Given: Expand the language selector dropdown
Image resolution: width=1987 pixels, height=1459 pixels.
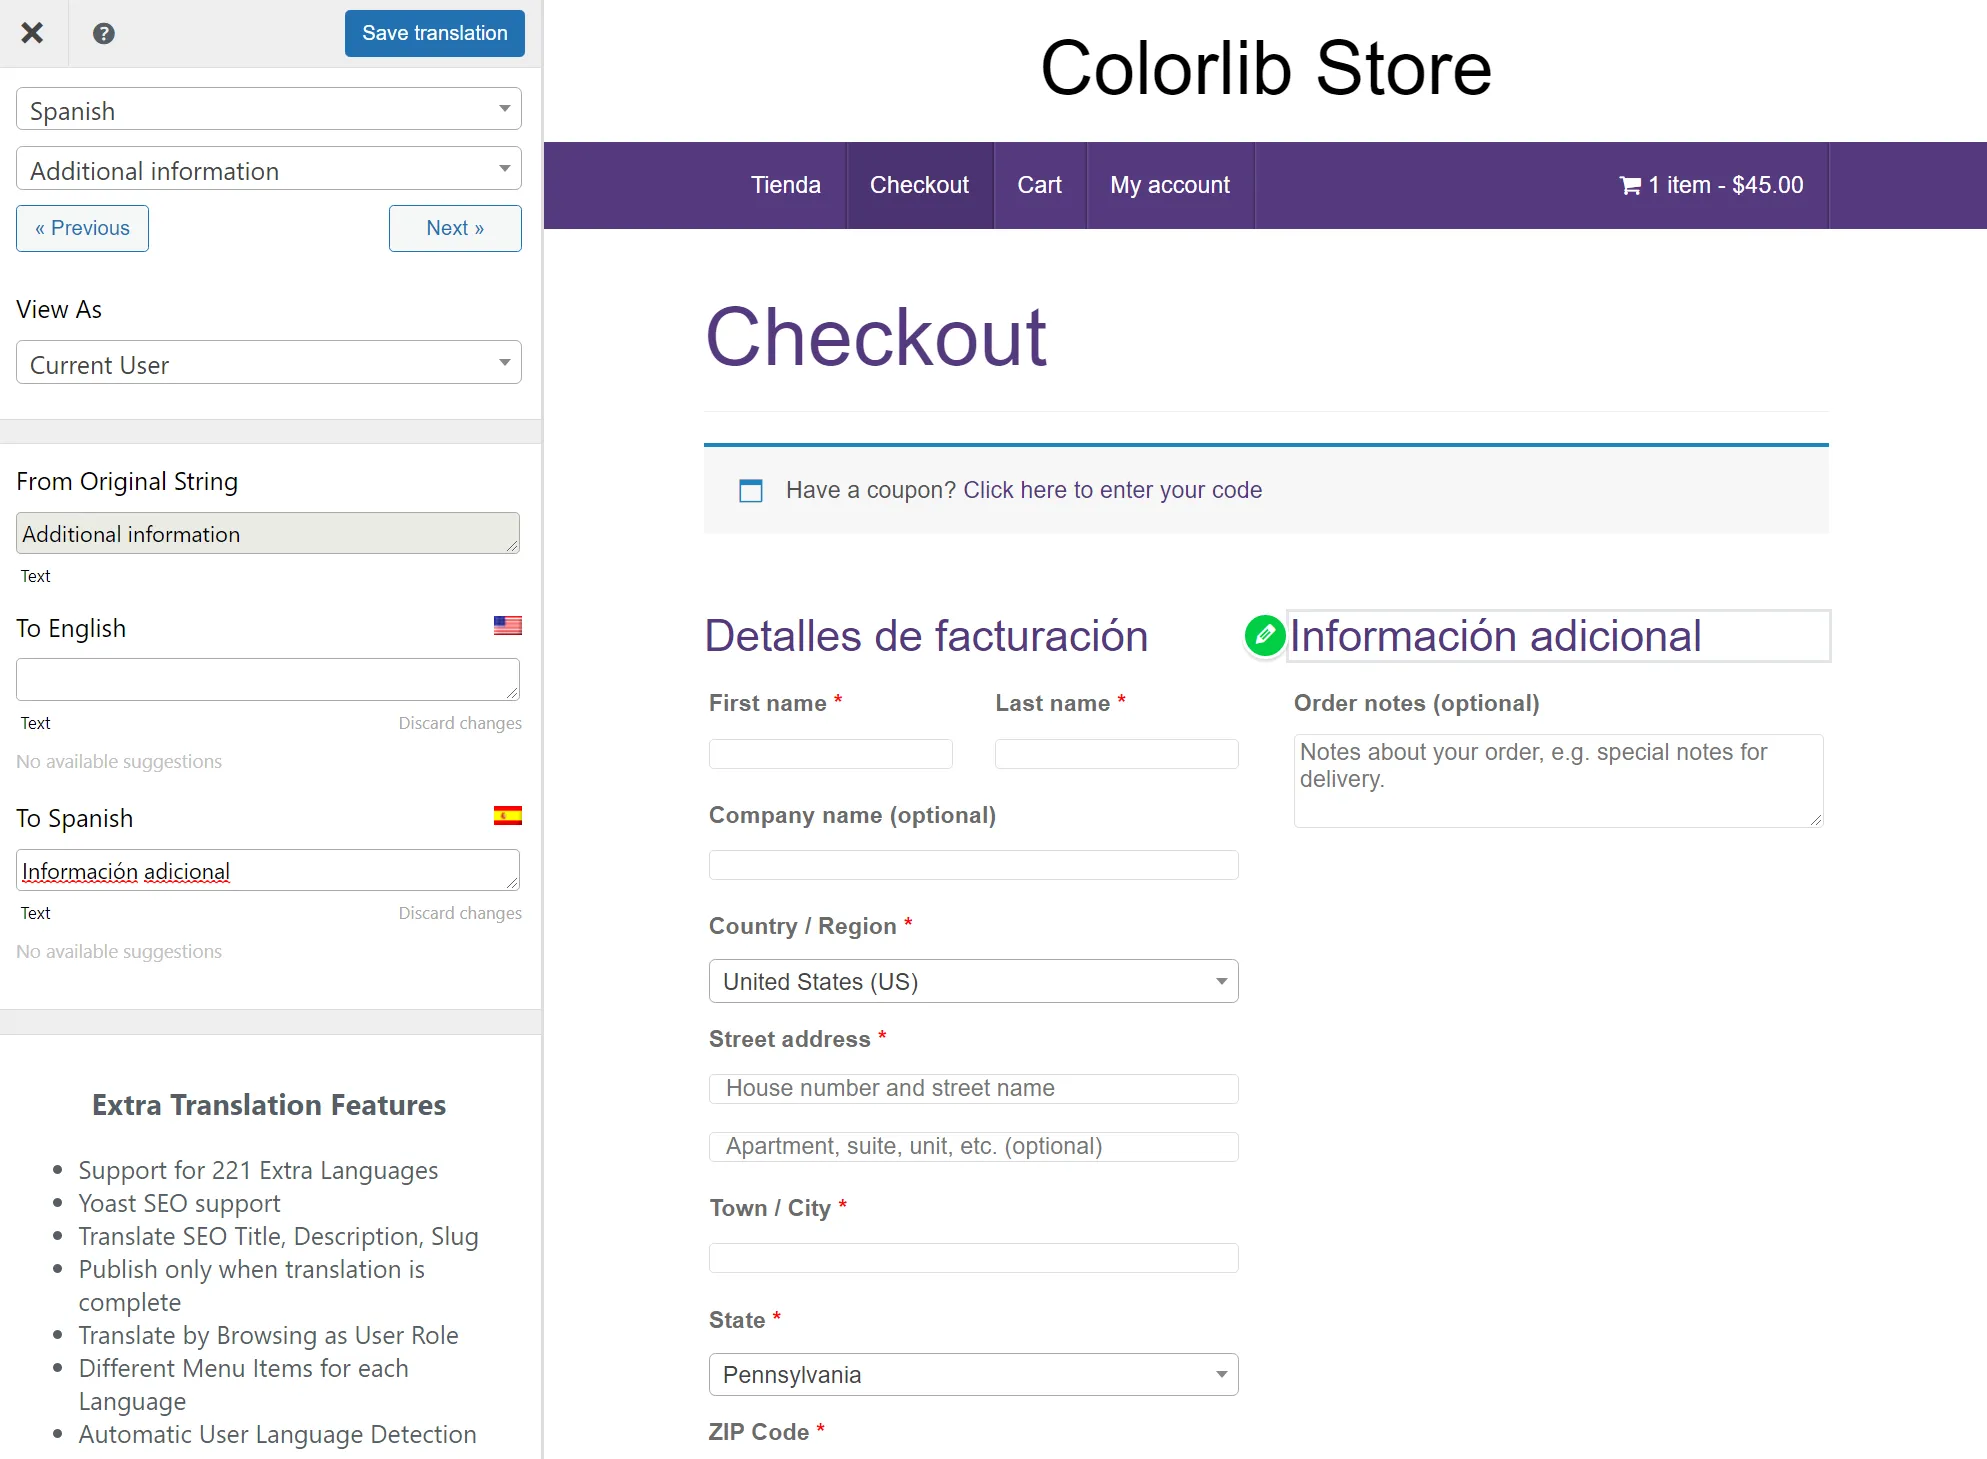Looking at the screenshot, I should click(x=268, y=110).
